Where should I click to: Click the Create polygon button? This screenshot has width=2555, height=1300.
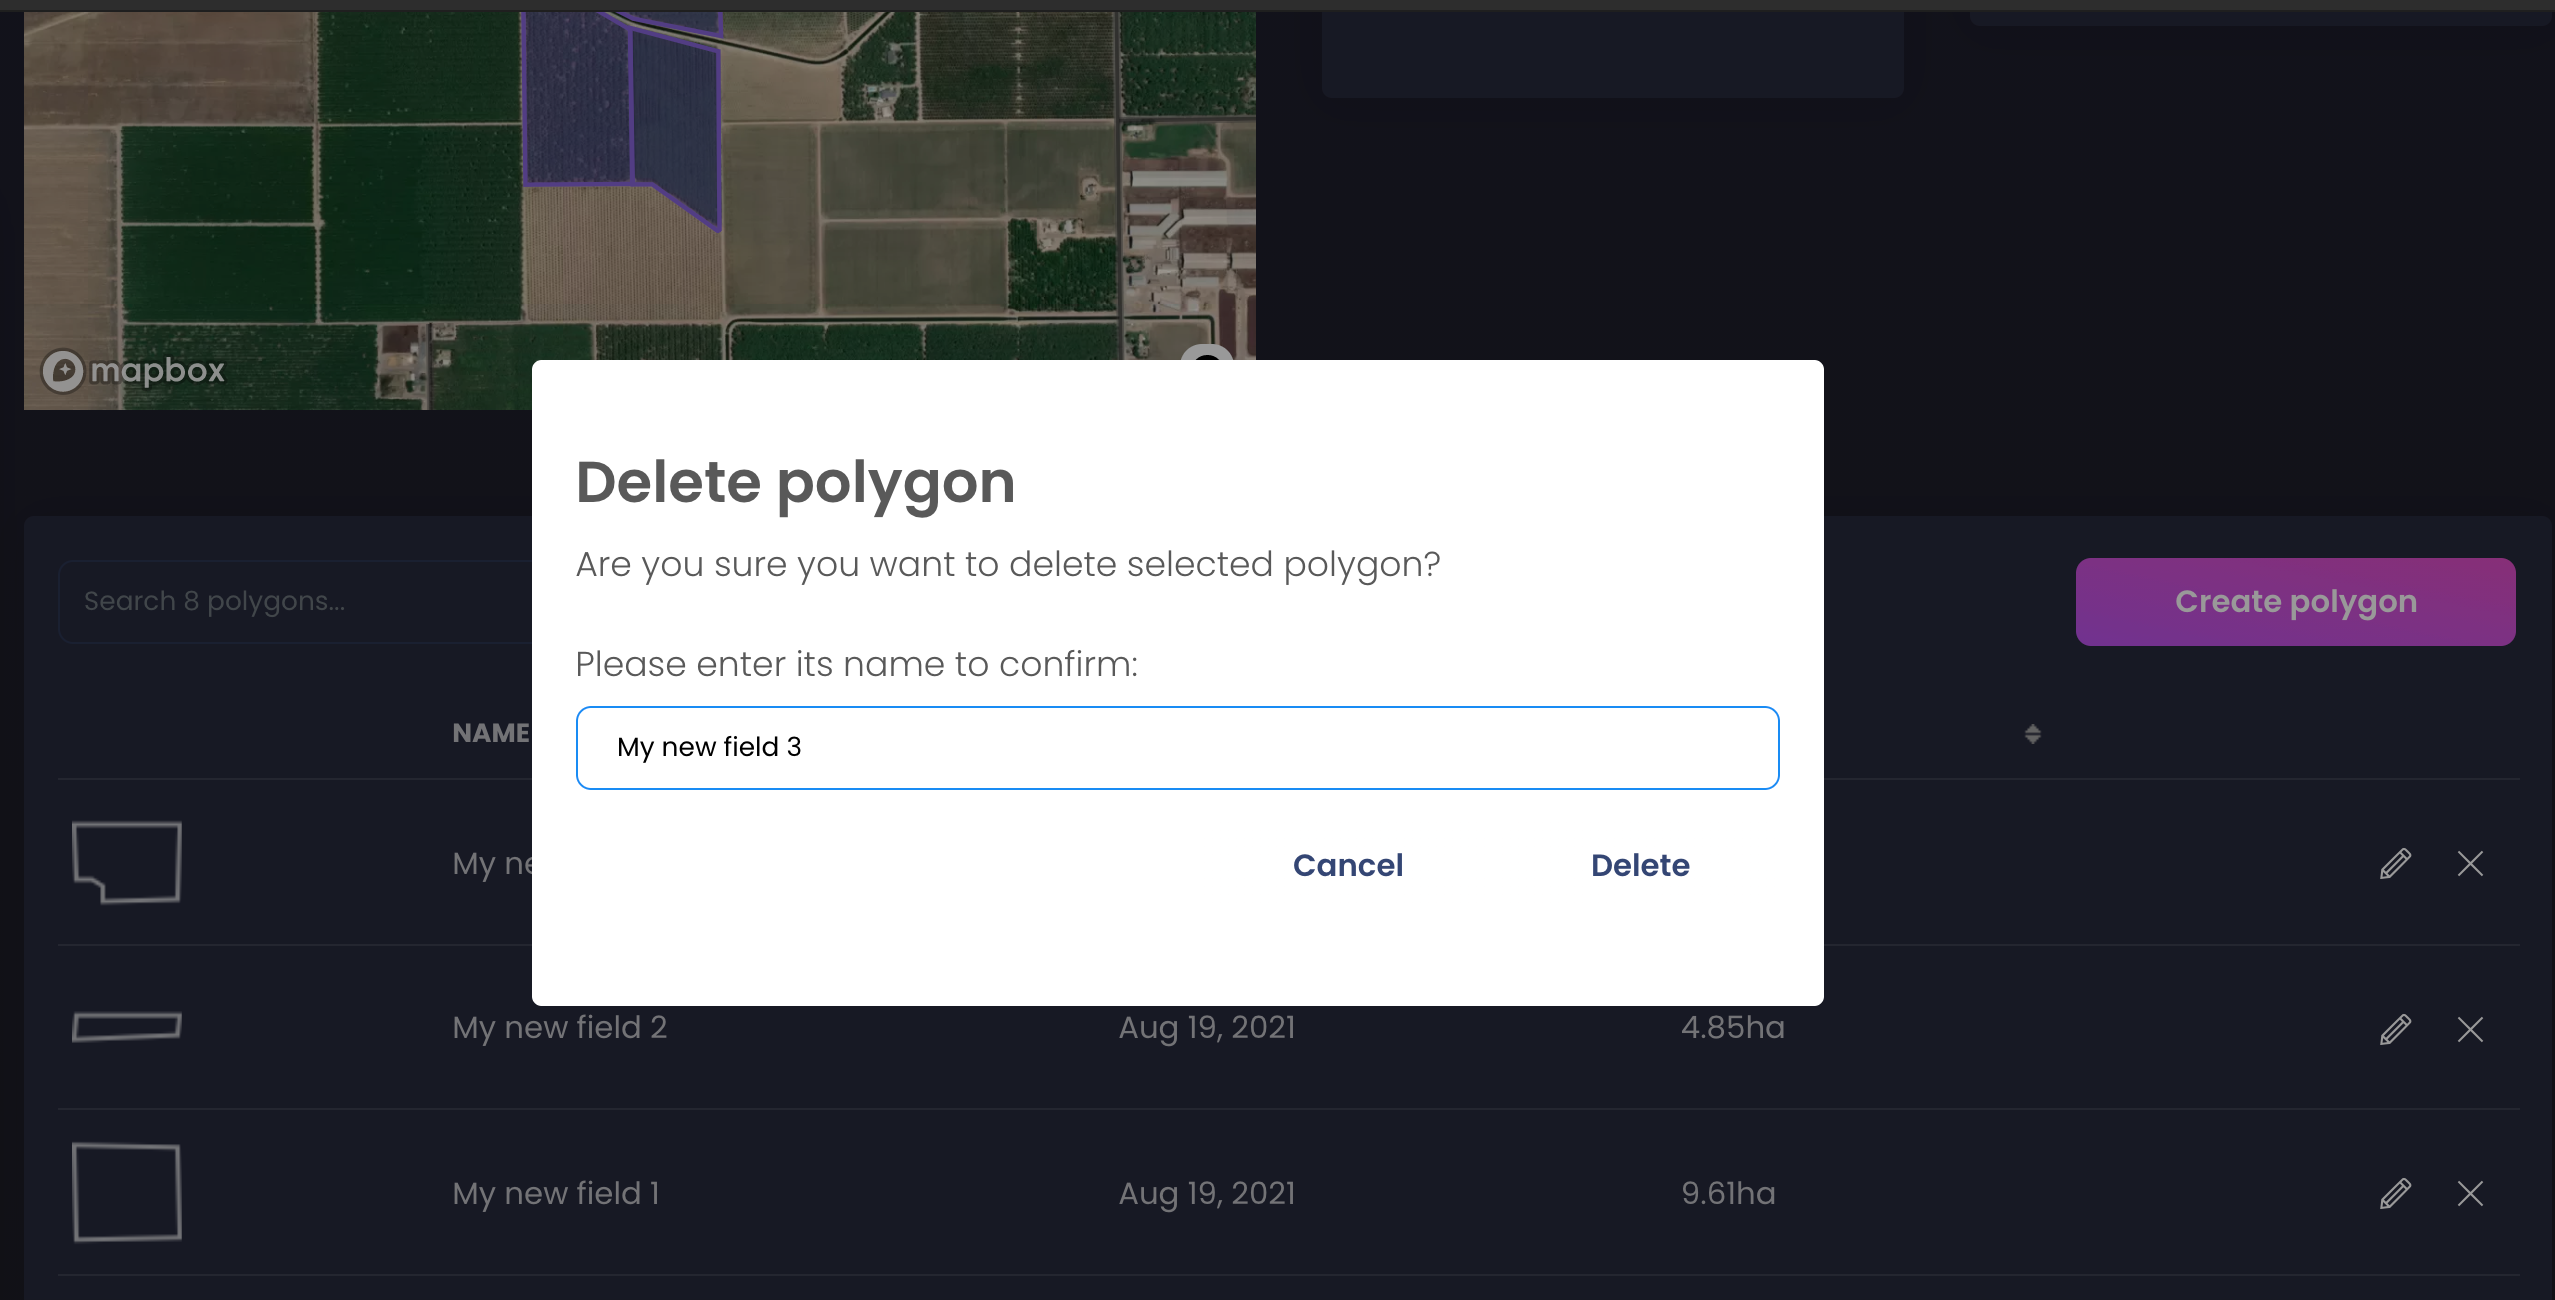tap(2295, 601)
